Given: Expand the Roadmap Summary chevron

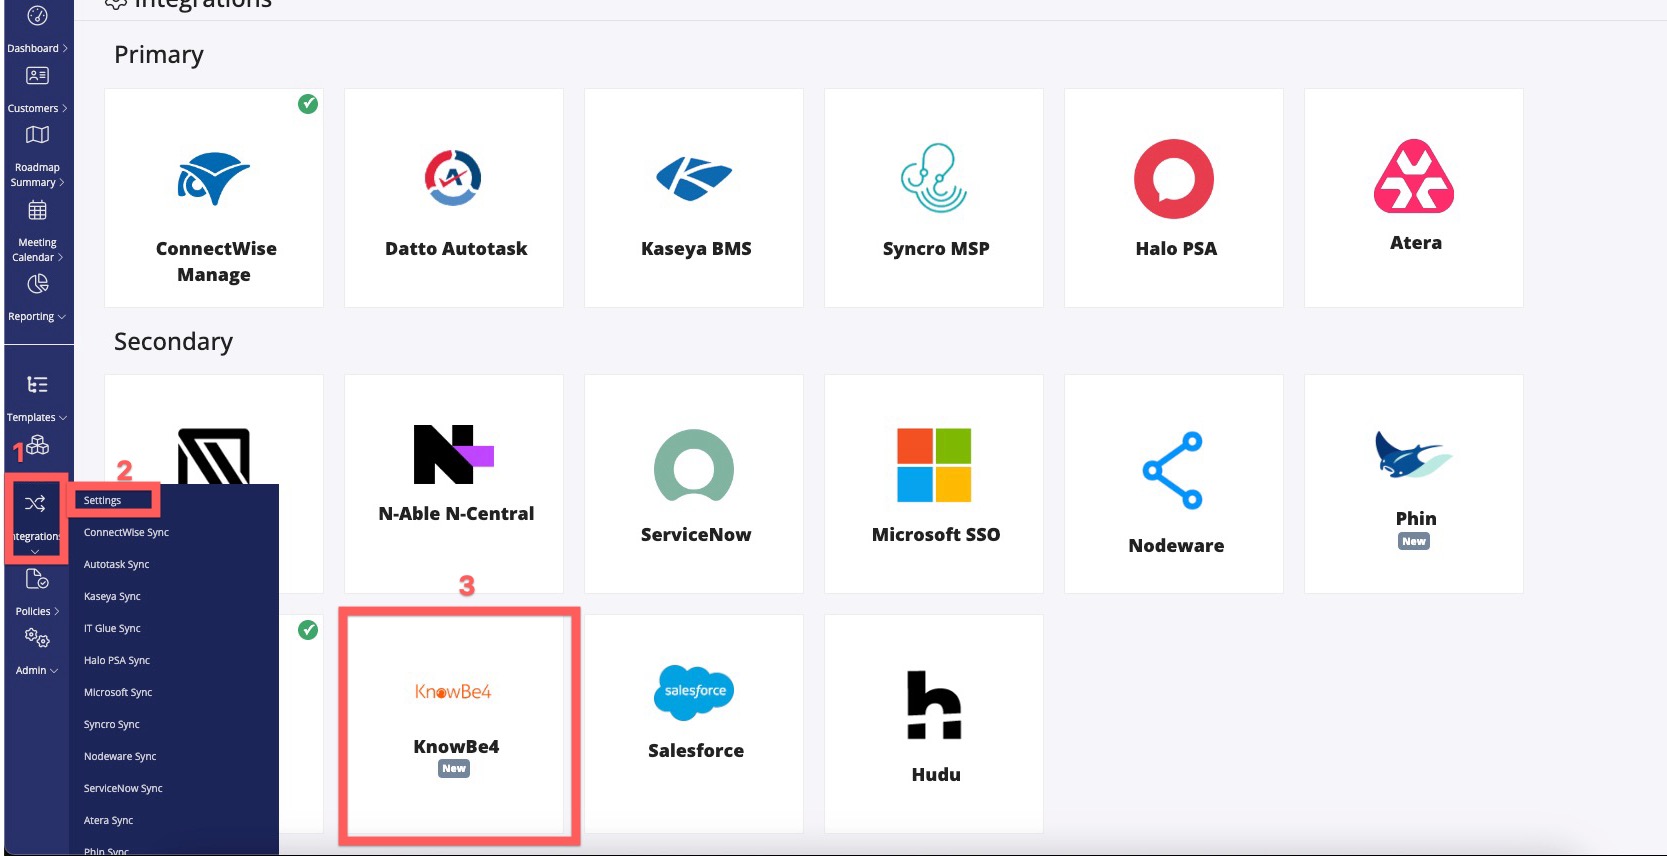Looking at the screenshot, I should [62, 183].
